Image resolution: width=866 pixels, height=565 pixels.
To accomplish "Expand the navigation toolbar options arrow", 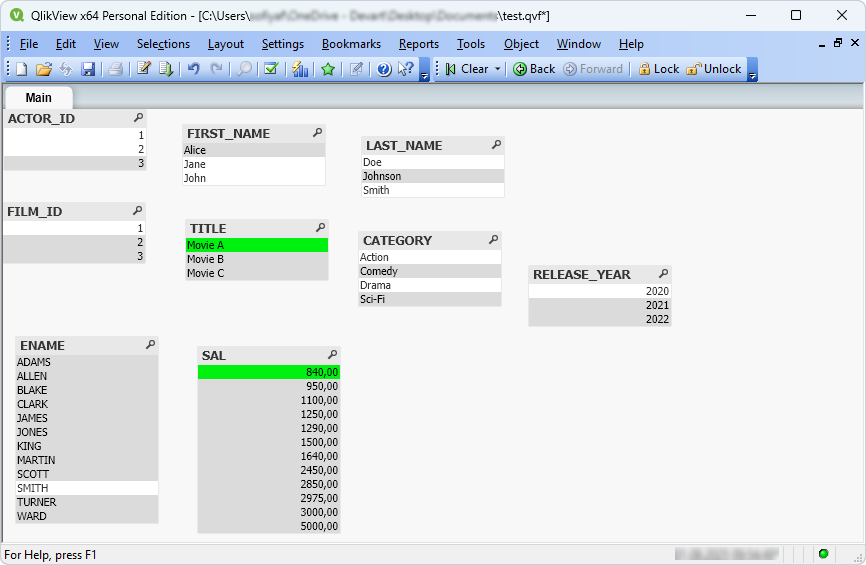I will click(752, 72).
